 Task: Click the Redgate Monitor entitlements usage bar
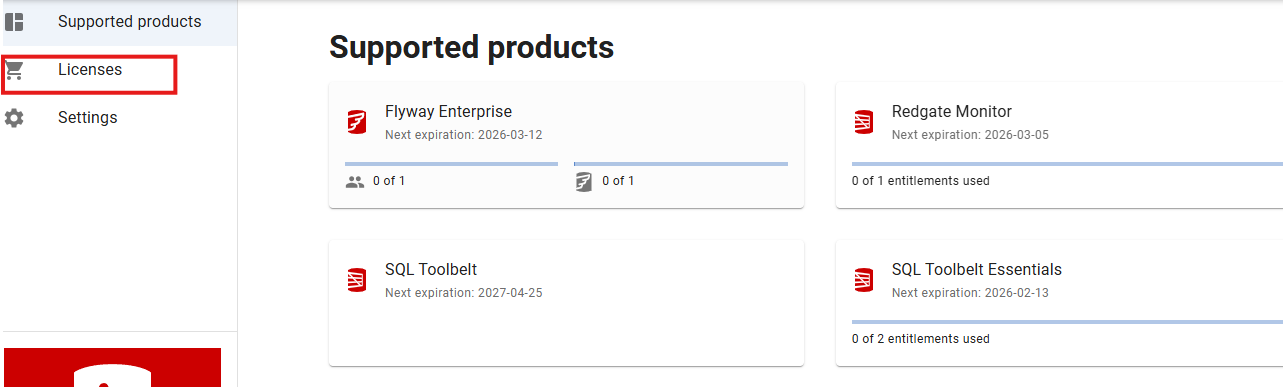coord(1067,163)
